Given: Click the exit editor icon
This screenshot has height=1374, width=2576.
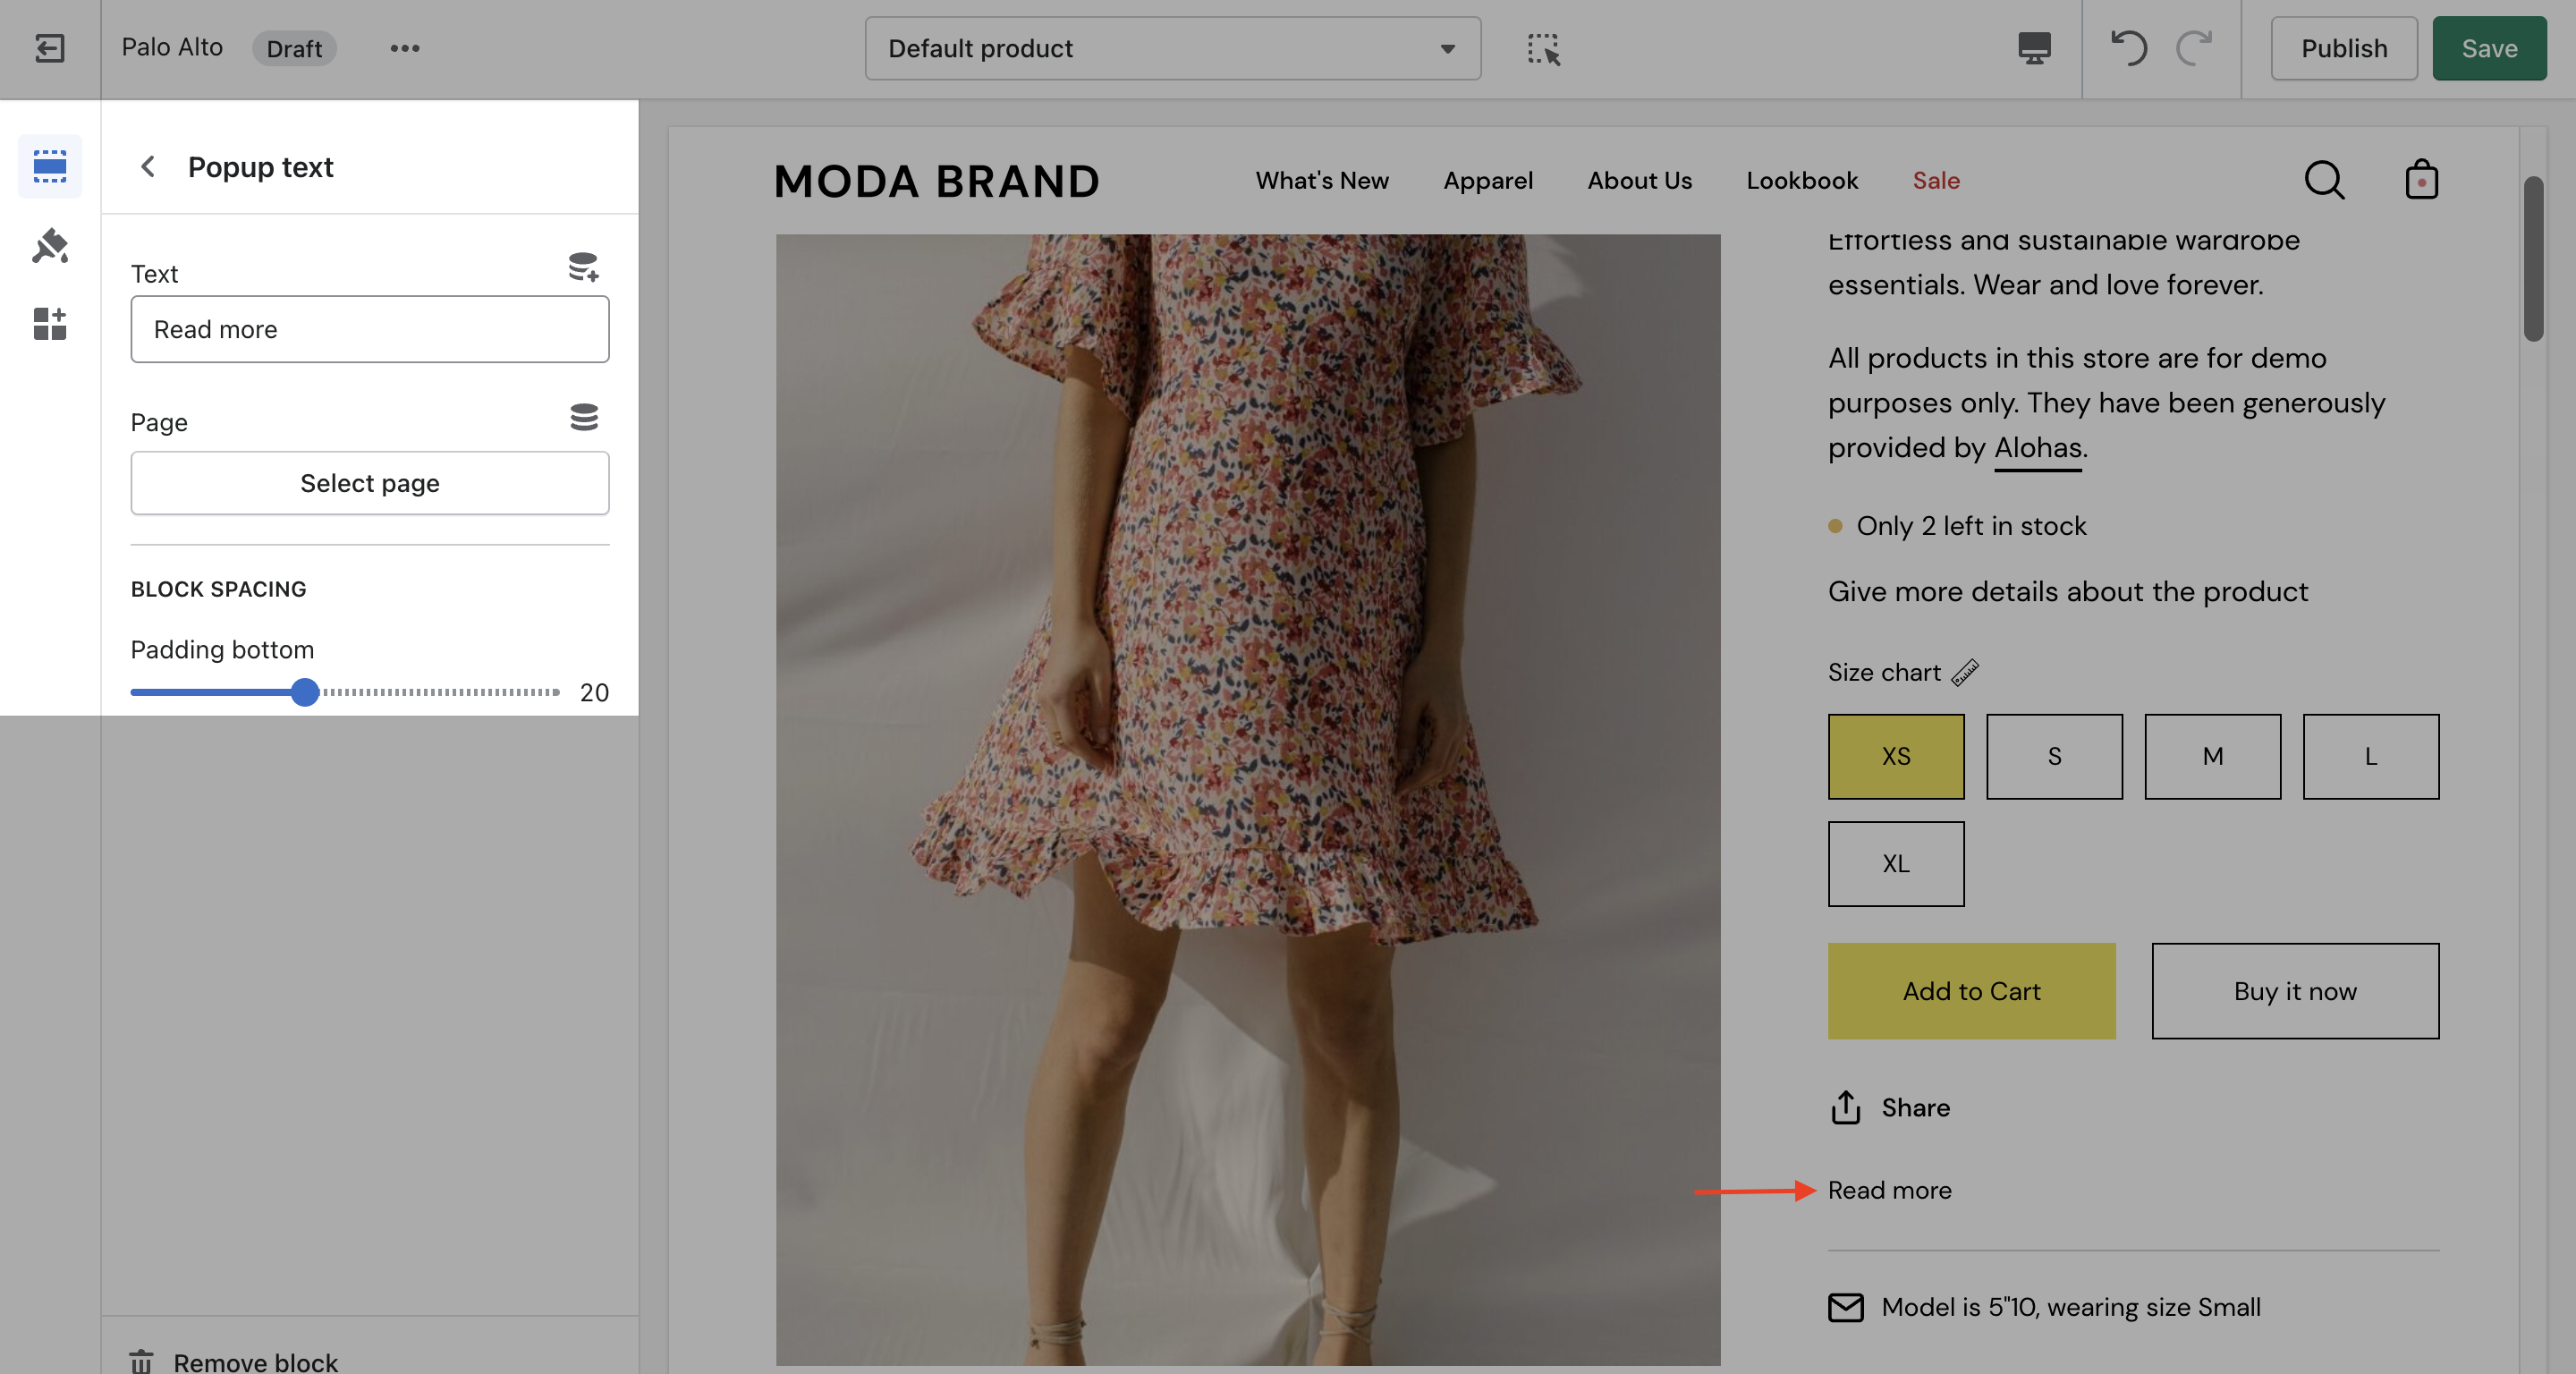Looking at the screenshot, I should tap(49, 48).
